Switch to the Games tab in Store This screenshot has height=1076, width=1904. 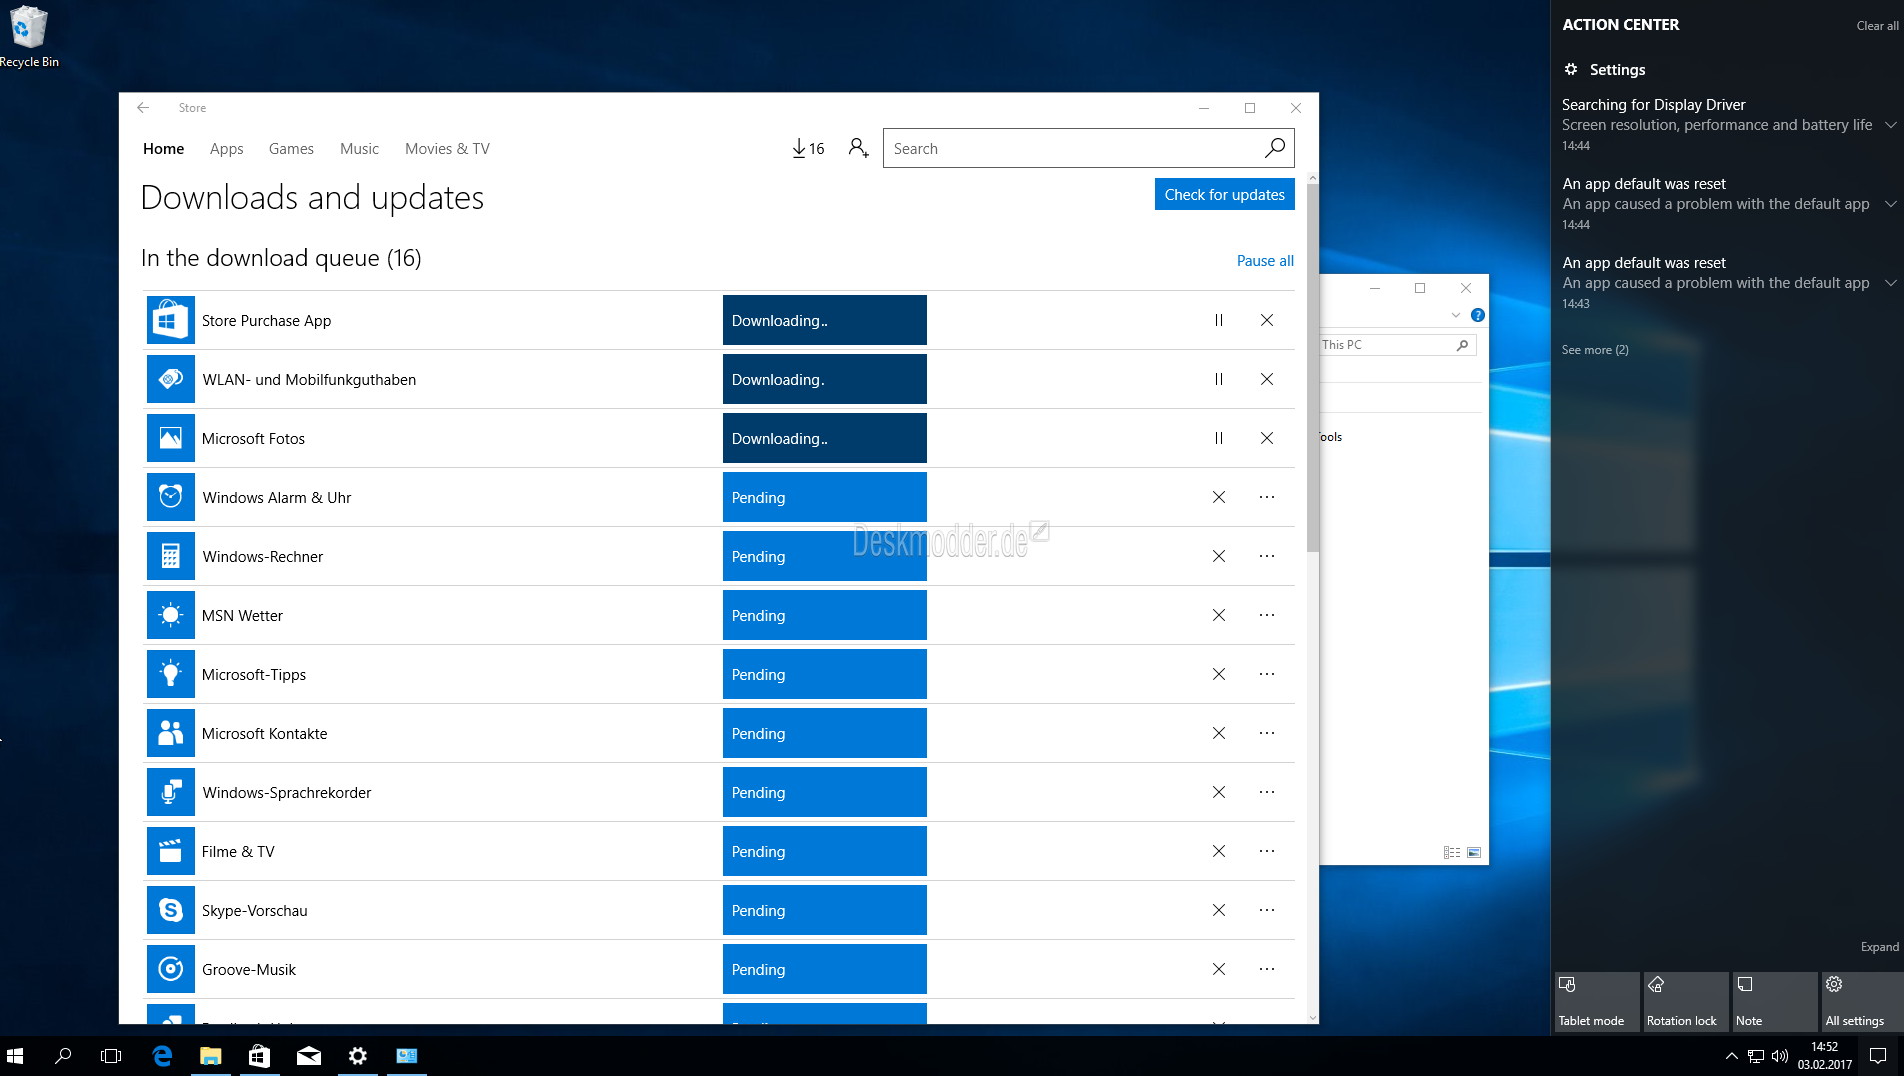pos(291,148)
